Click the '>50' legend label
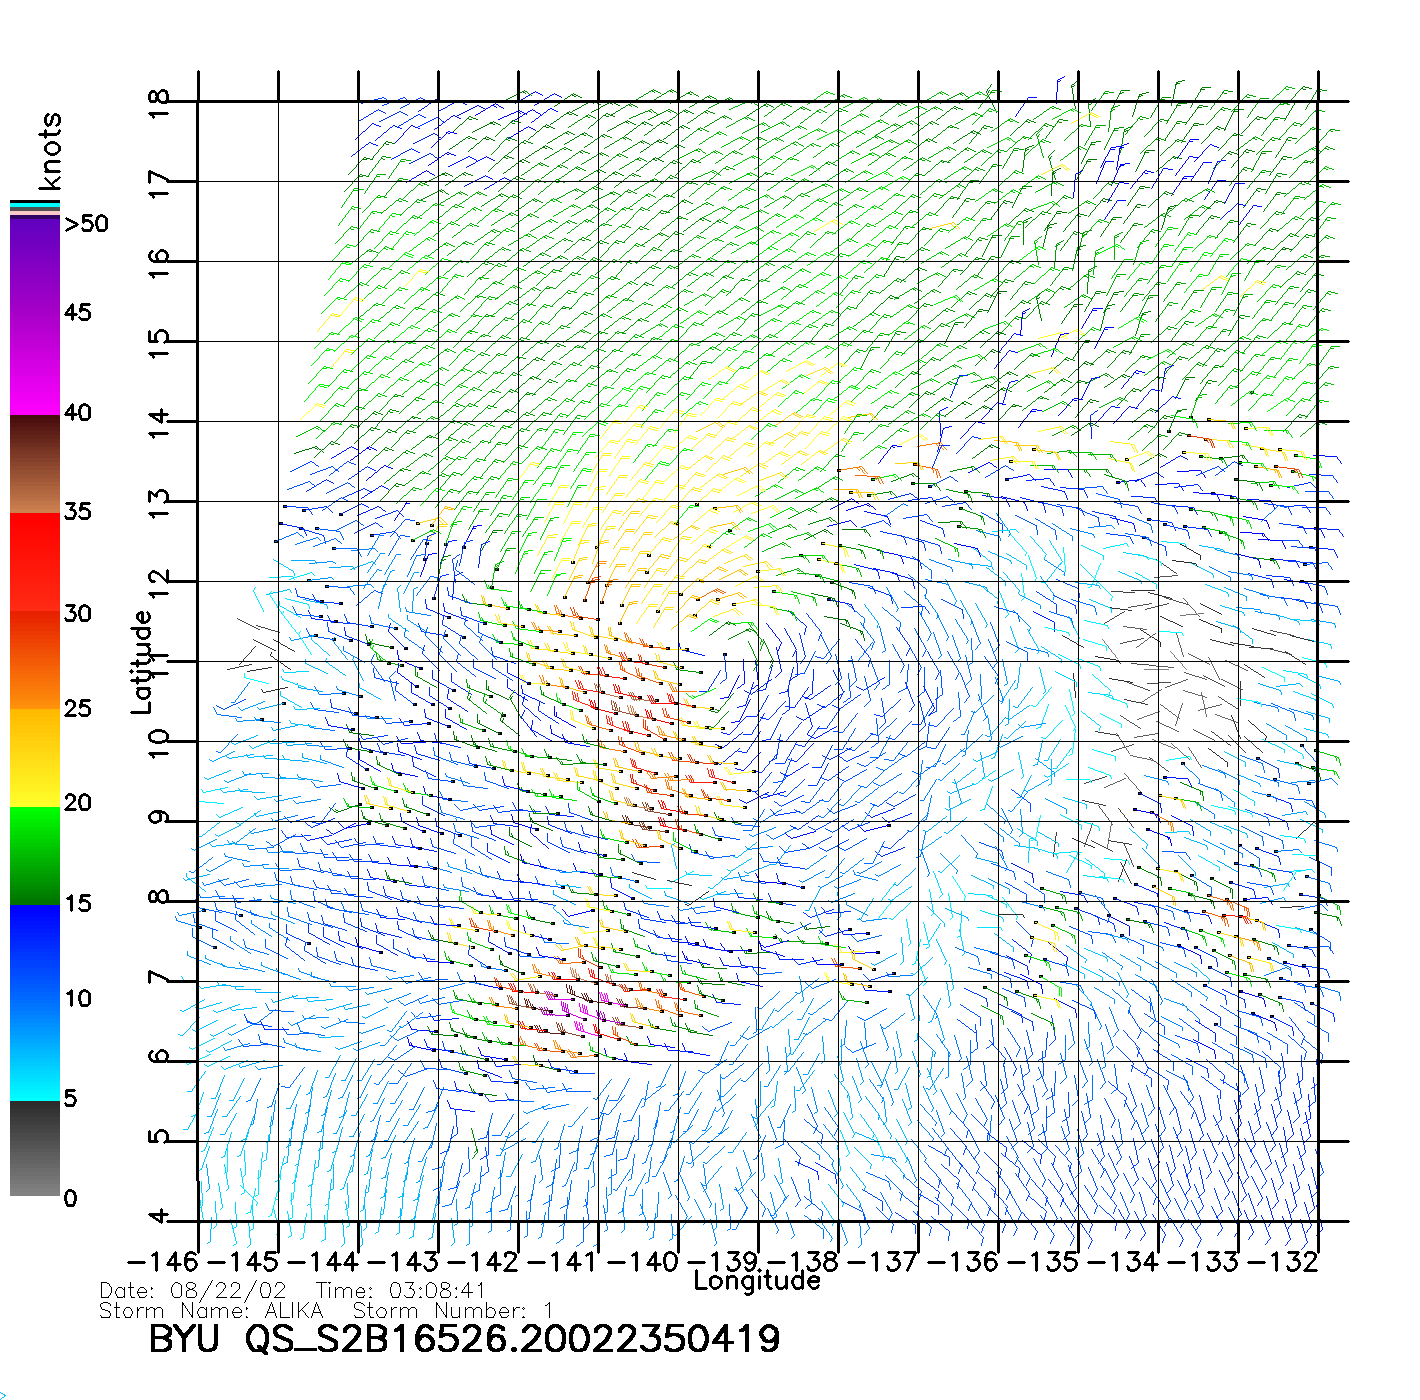The height and width of the screenshot is (1400, 1420). [x=86, y=224]
